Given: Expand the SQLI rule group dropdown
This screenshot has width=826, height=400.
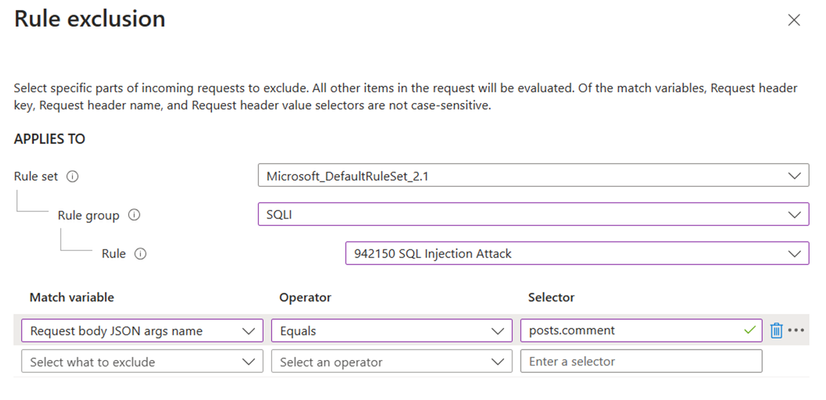Looking at the screenshot, I should (534, 214).
